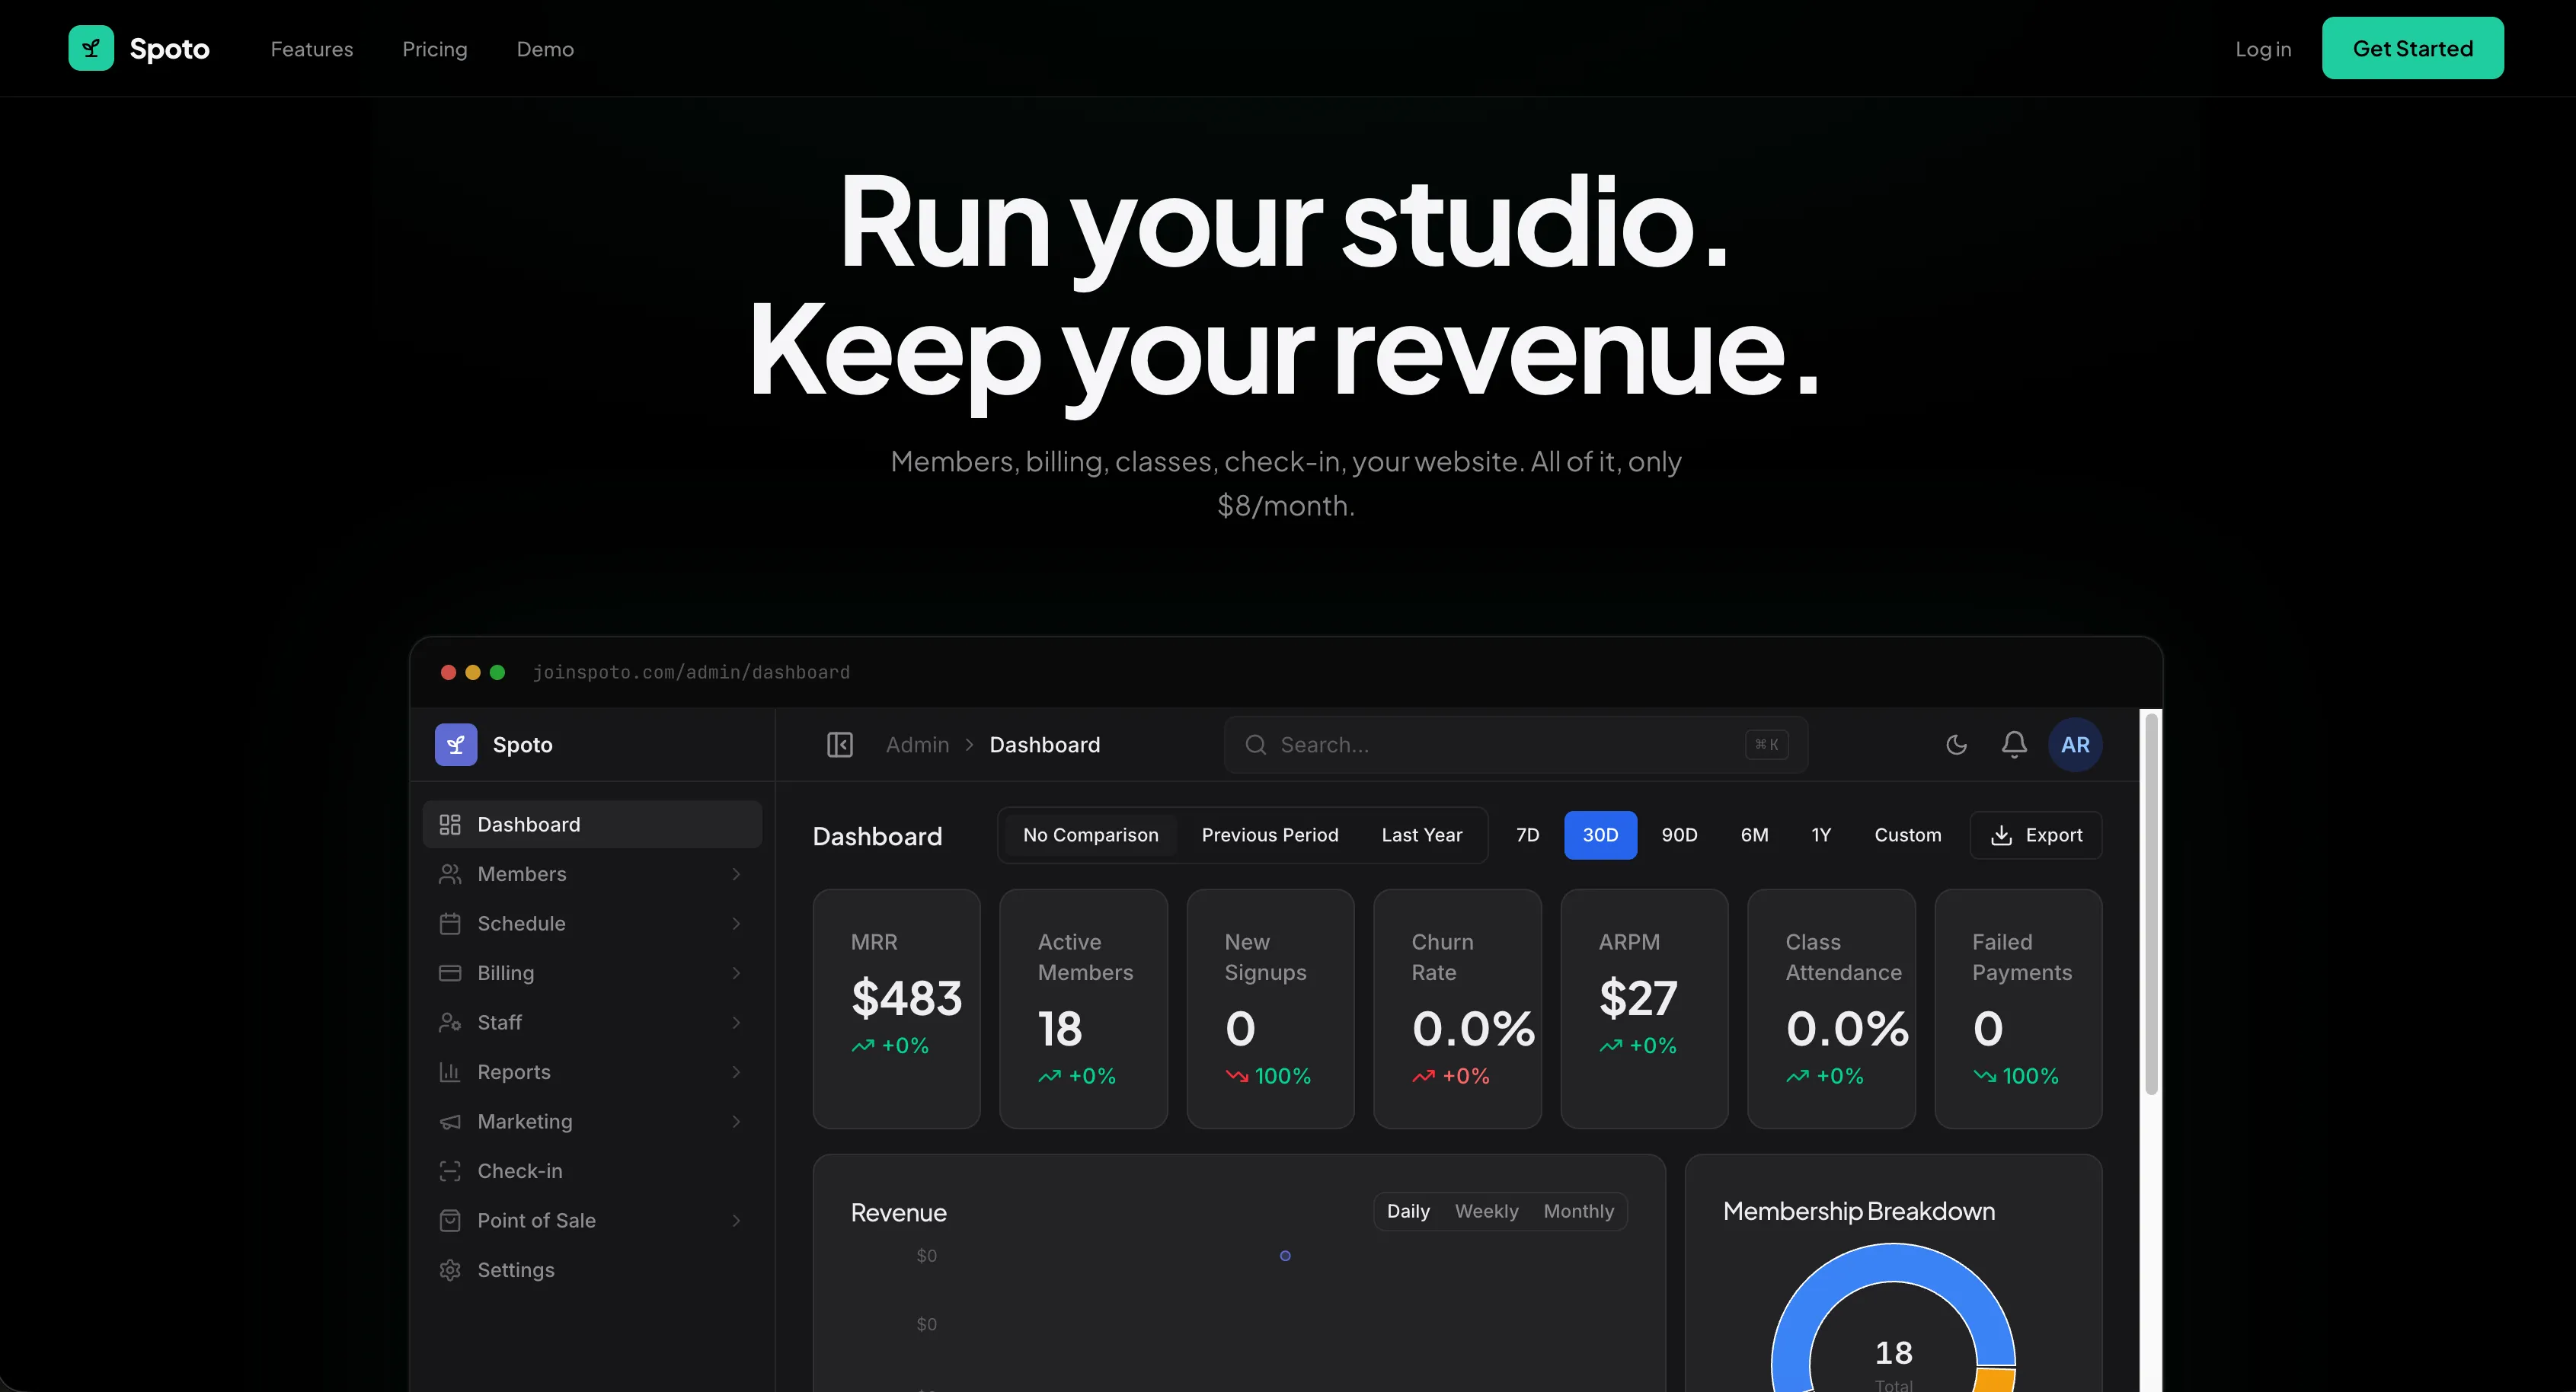Click the Get Started button
Image resolution: width=2576 pixels, height=1392 pixels.
2413,48
